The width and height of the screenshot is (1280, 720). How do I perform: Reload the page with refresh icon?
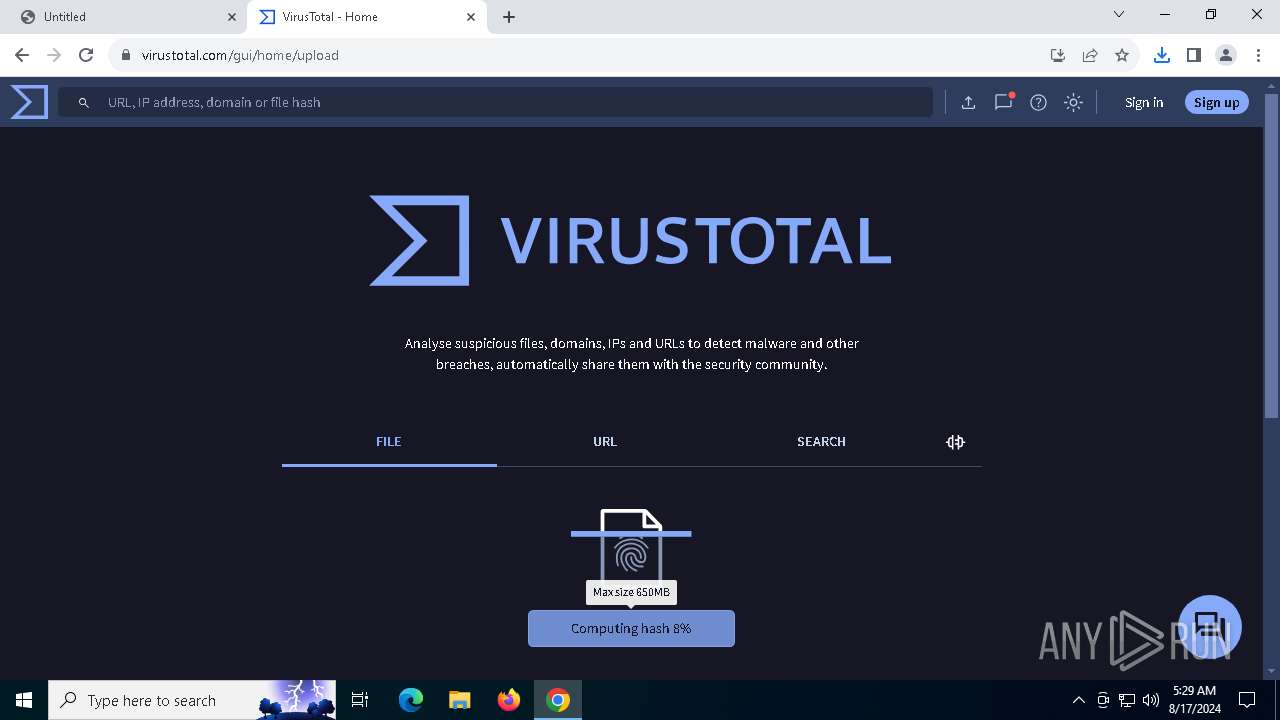[86, 55]
